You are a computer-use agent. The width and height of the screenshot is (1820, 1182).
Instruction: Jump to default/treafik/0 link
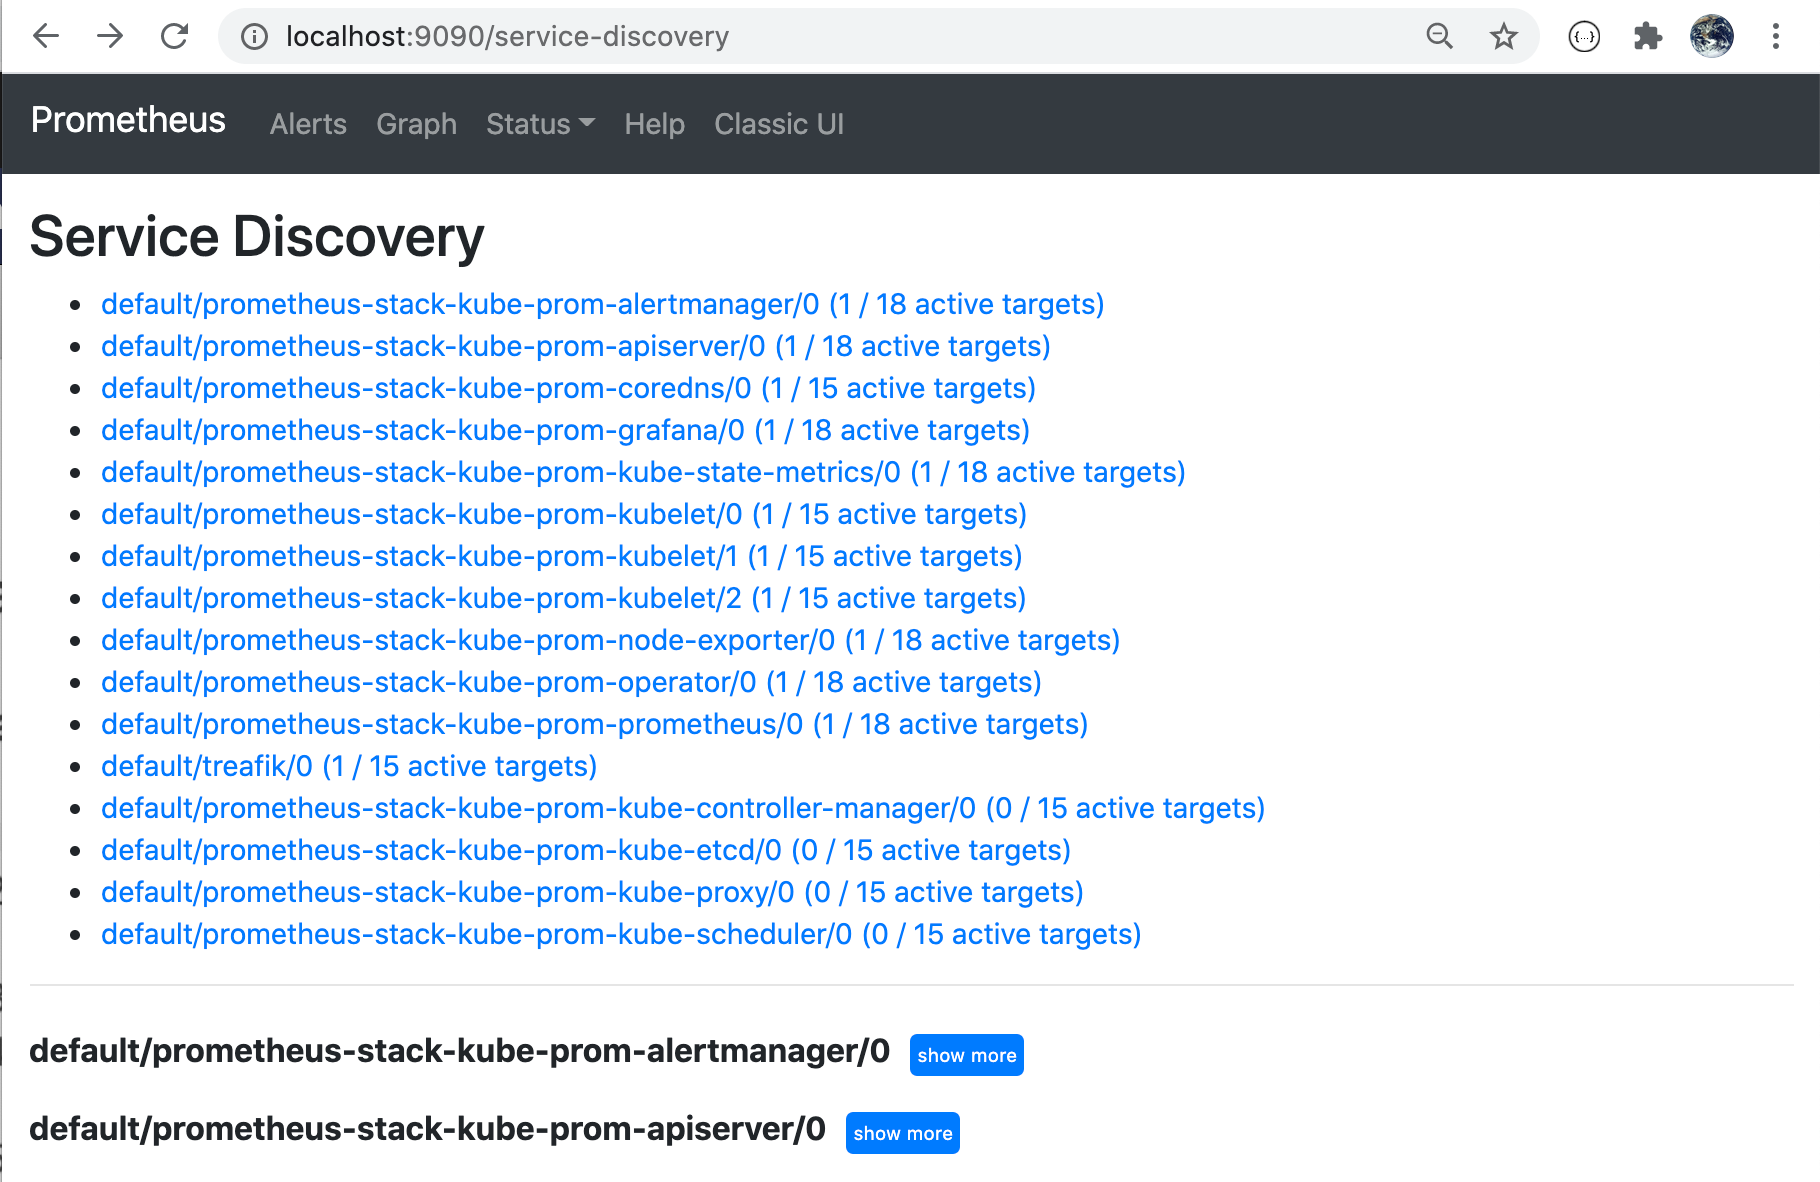(x=349, y=766)
